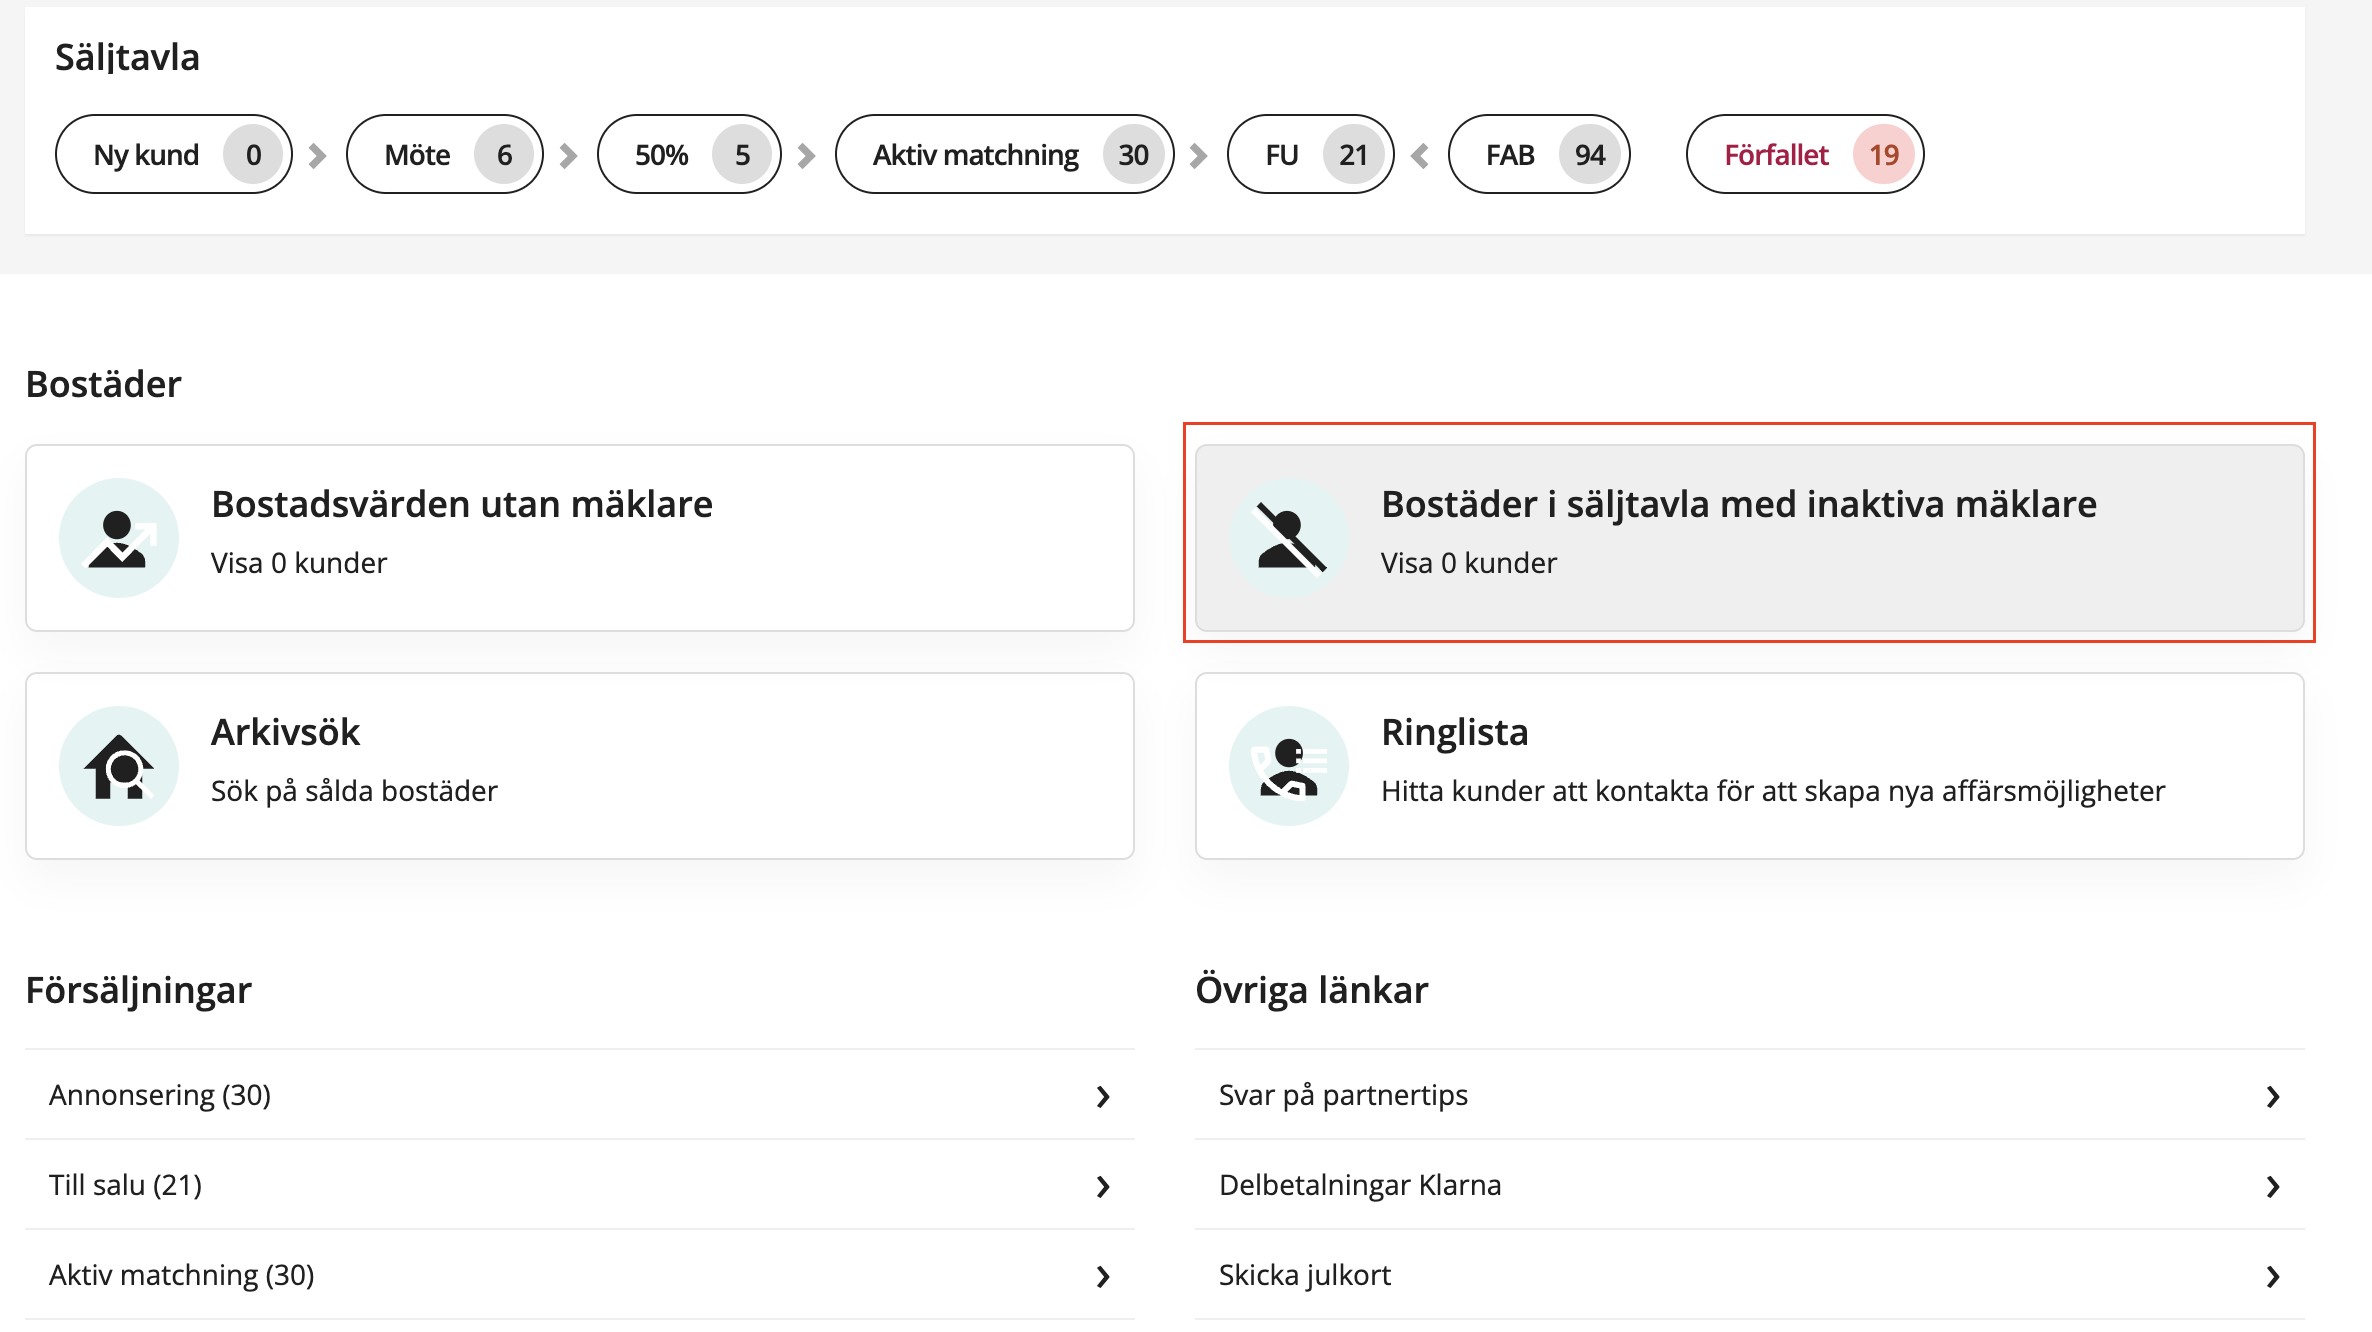Open the Förfallet overdue pill
Image resolution: width=2372 pixels, height=1332 pixels.
click(x=1804, y=155)
